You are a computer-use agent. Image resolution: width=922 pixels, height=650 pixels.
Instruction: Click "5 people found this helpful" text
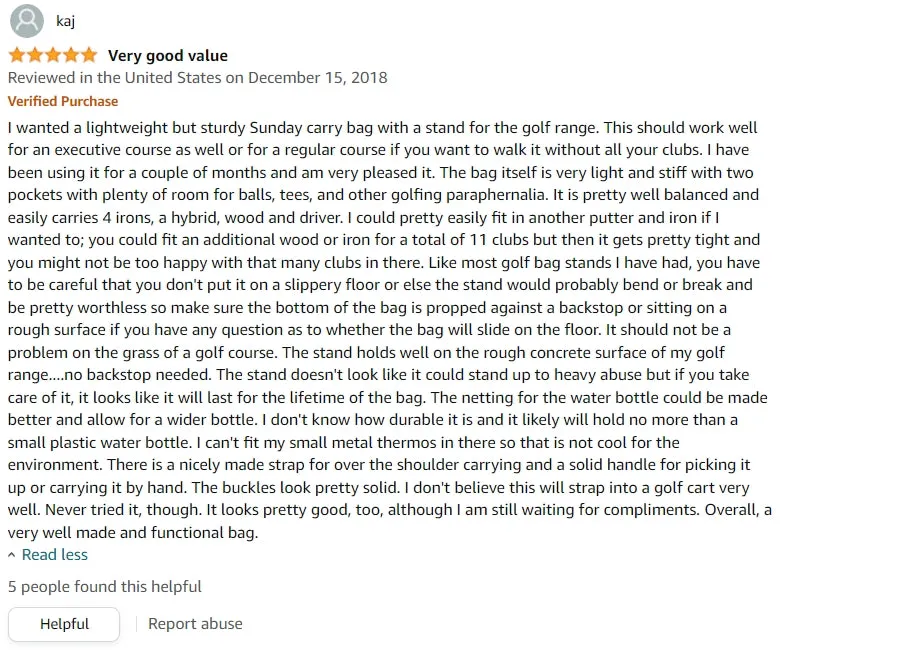pyautogui.click(x=105, y=586)
